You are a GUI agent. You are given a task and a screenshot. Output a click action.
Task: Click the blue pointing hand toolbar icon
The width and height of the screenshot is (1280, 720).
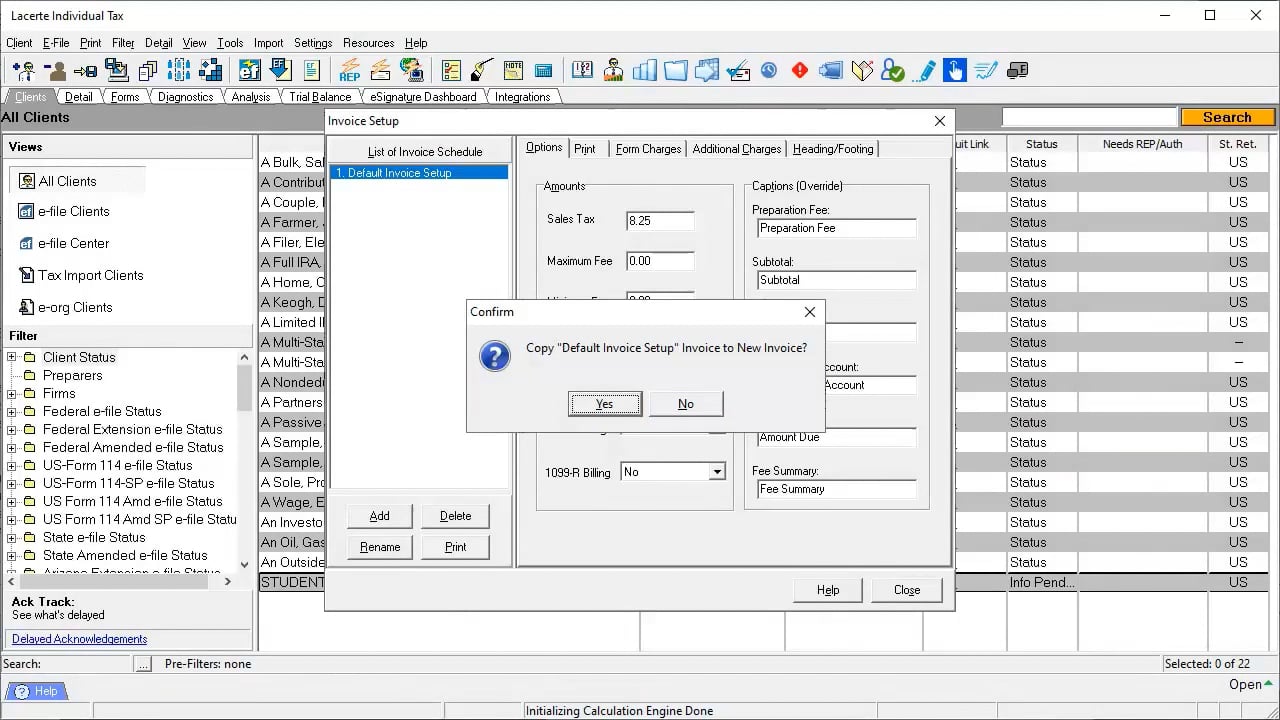click(x=954, y=70)
